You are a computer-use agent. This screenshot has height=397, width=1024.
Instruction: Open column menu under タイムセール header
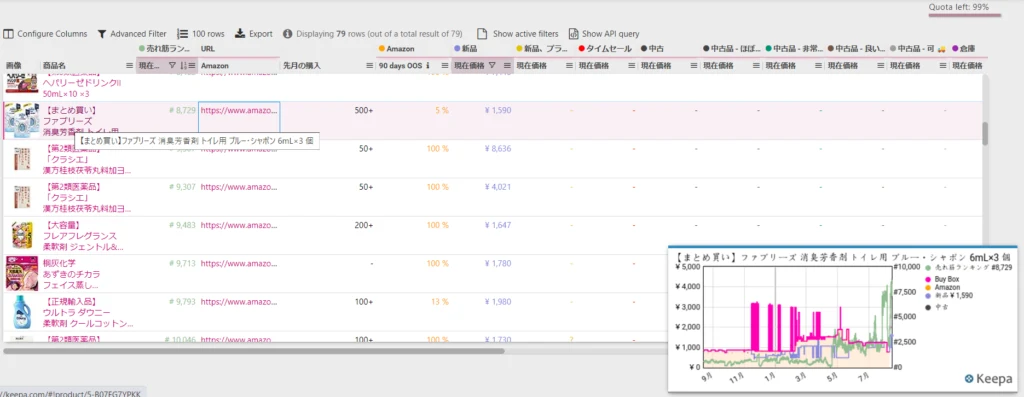pos(632,65)
